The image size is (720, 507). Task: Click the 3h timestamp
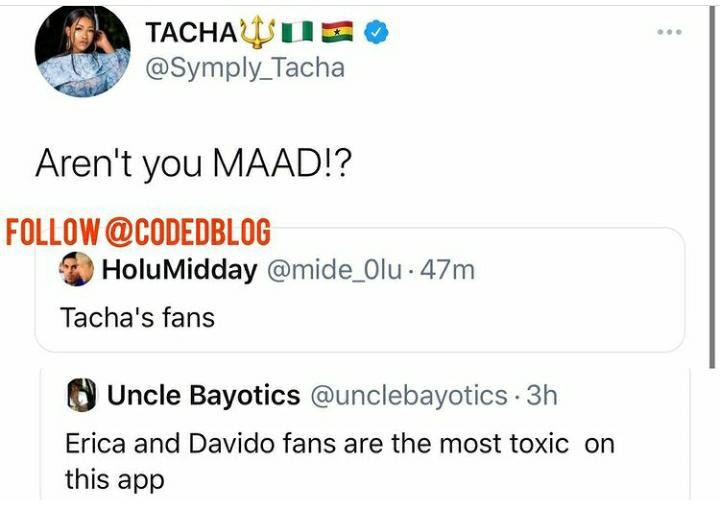point(542,396)
